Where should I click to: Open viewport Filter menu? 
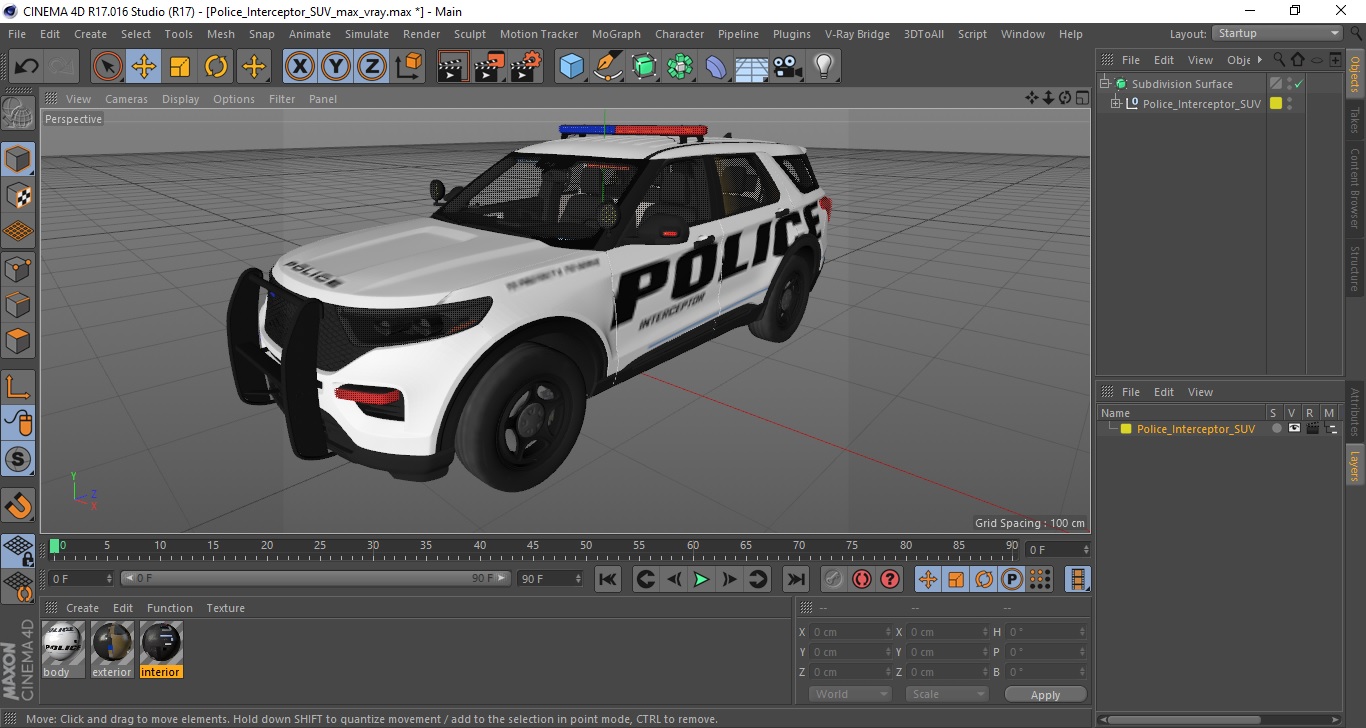click(x=282, y=99)
